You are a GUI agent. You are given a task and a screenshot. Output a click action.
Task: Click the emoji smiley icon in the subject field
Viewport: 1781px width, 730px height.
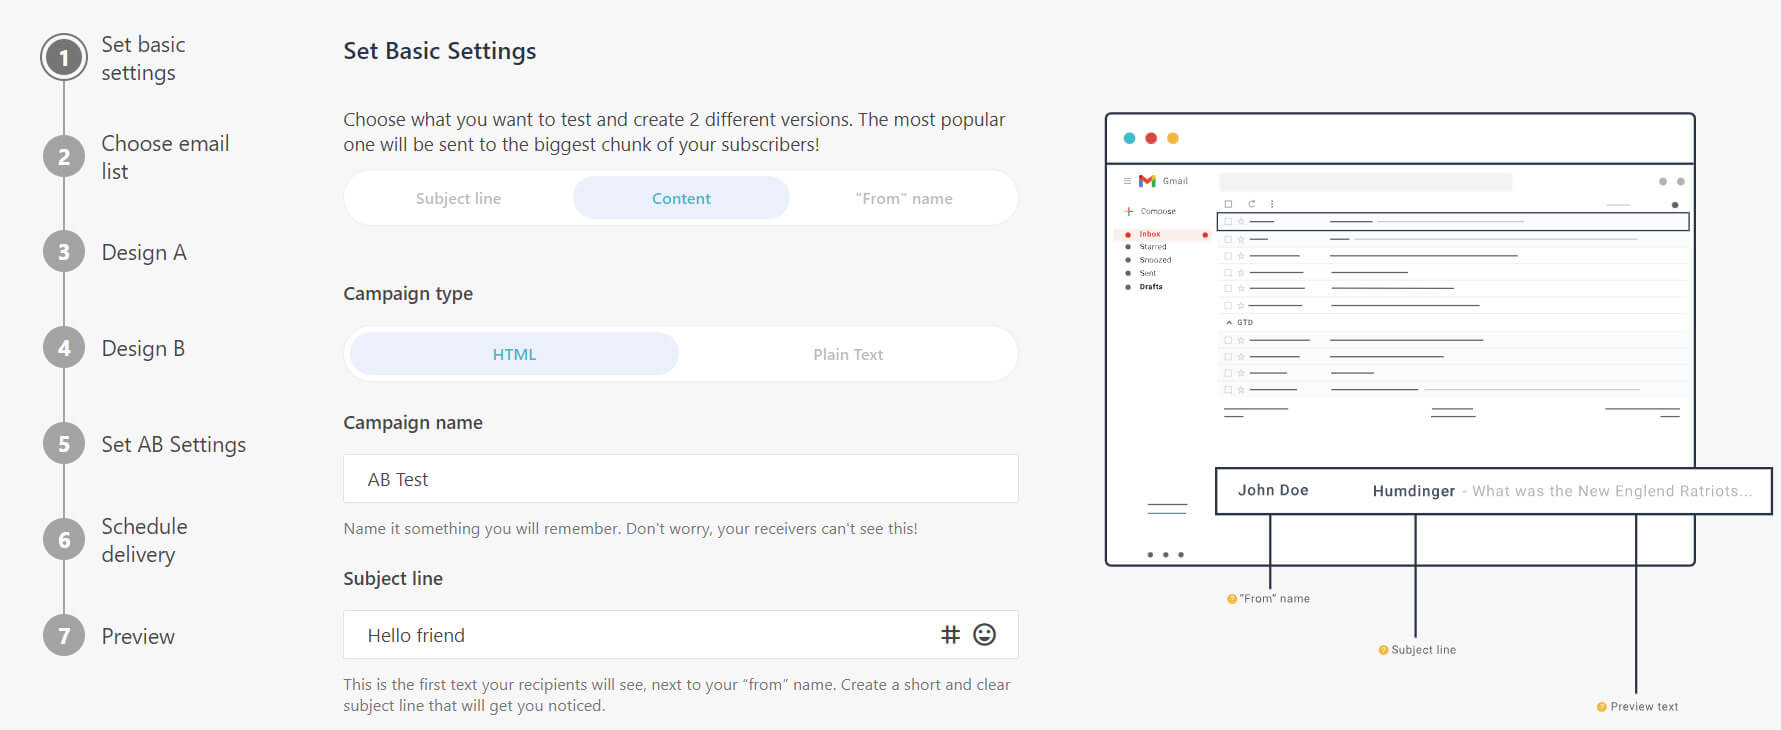(x=984, y=634)
